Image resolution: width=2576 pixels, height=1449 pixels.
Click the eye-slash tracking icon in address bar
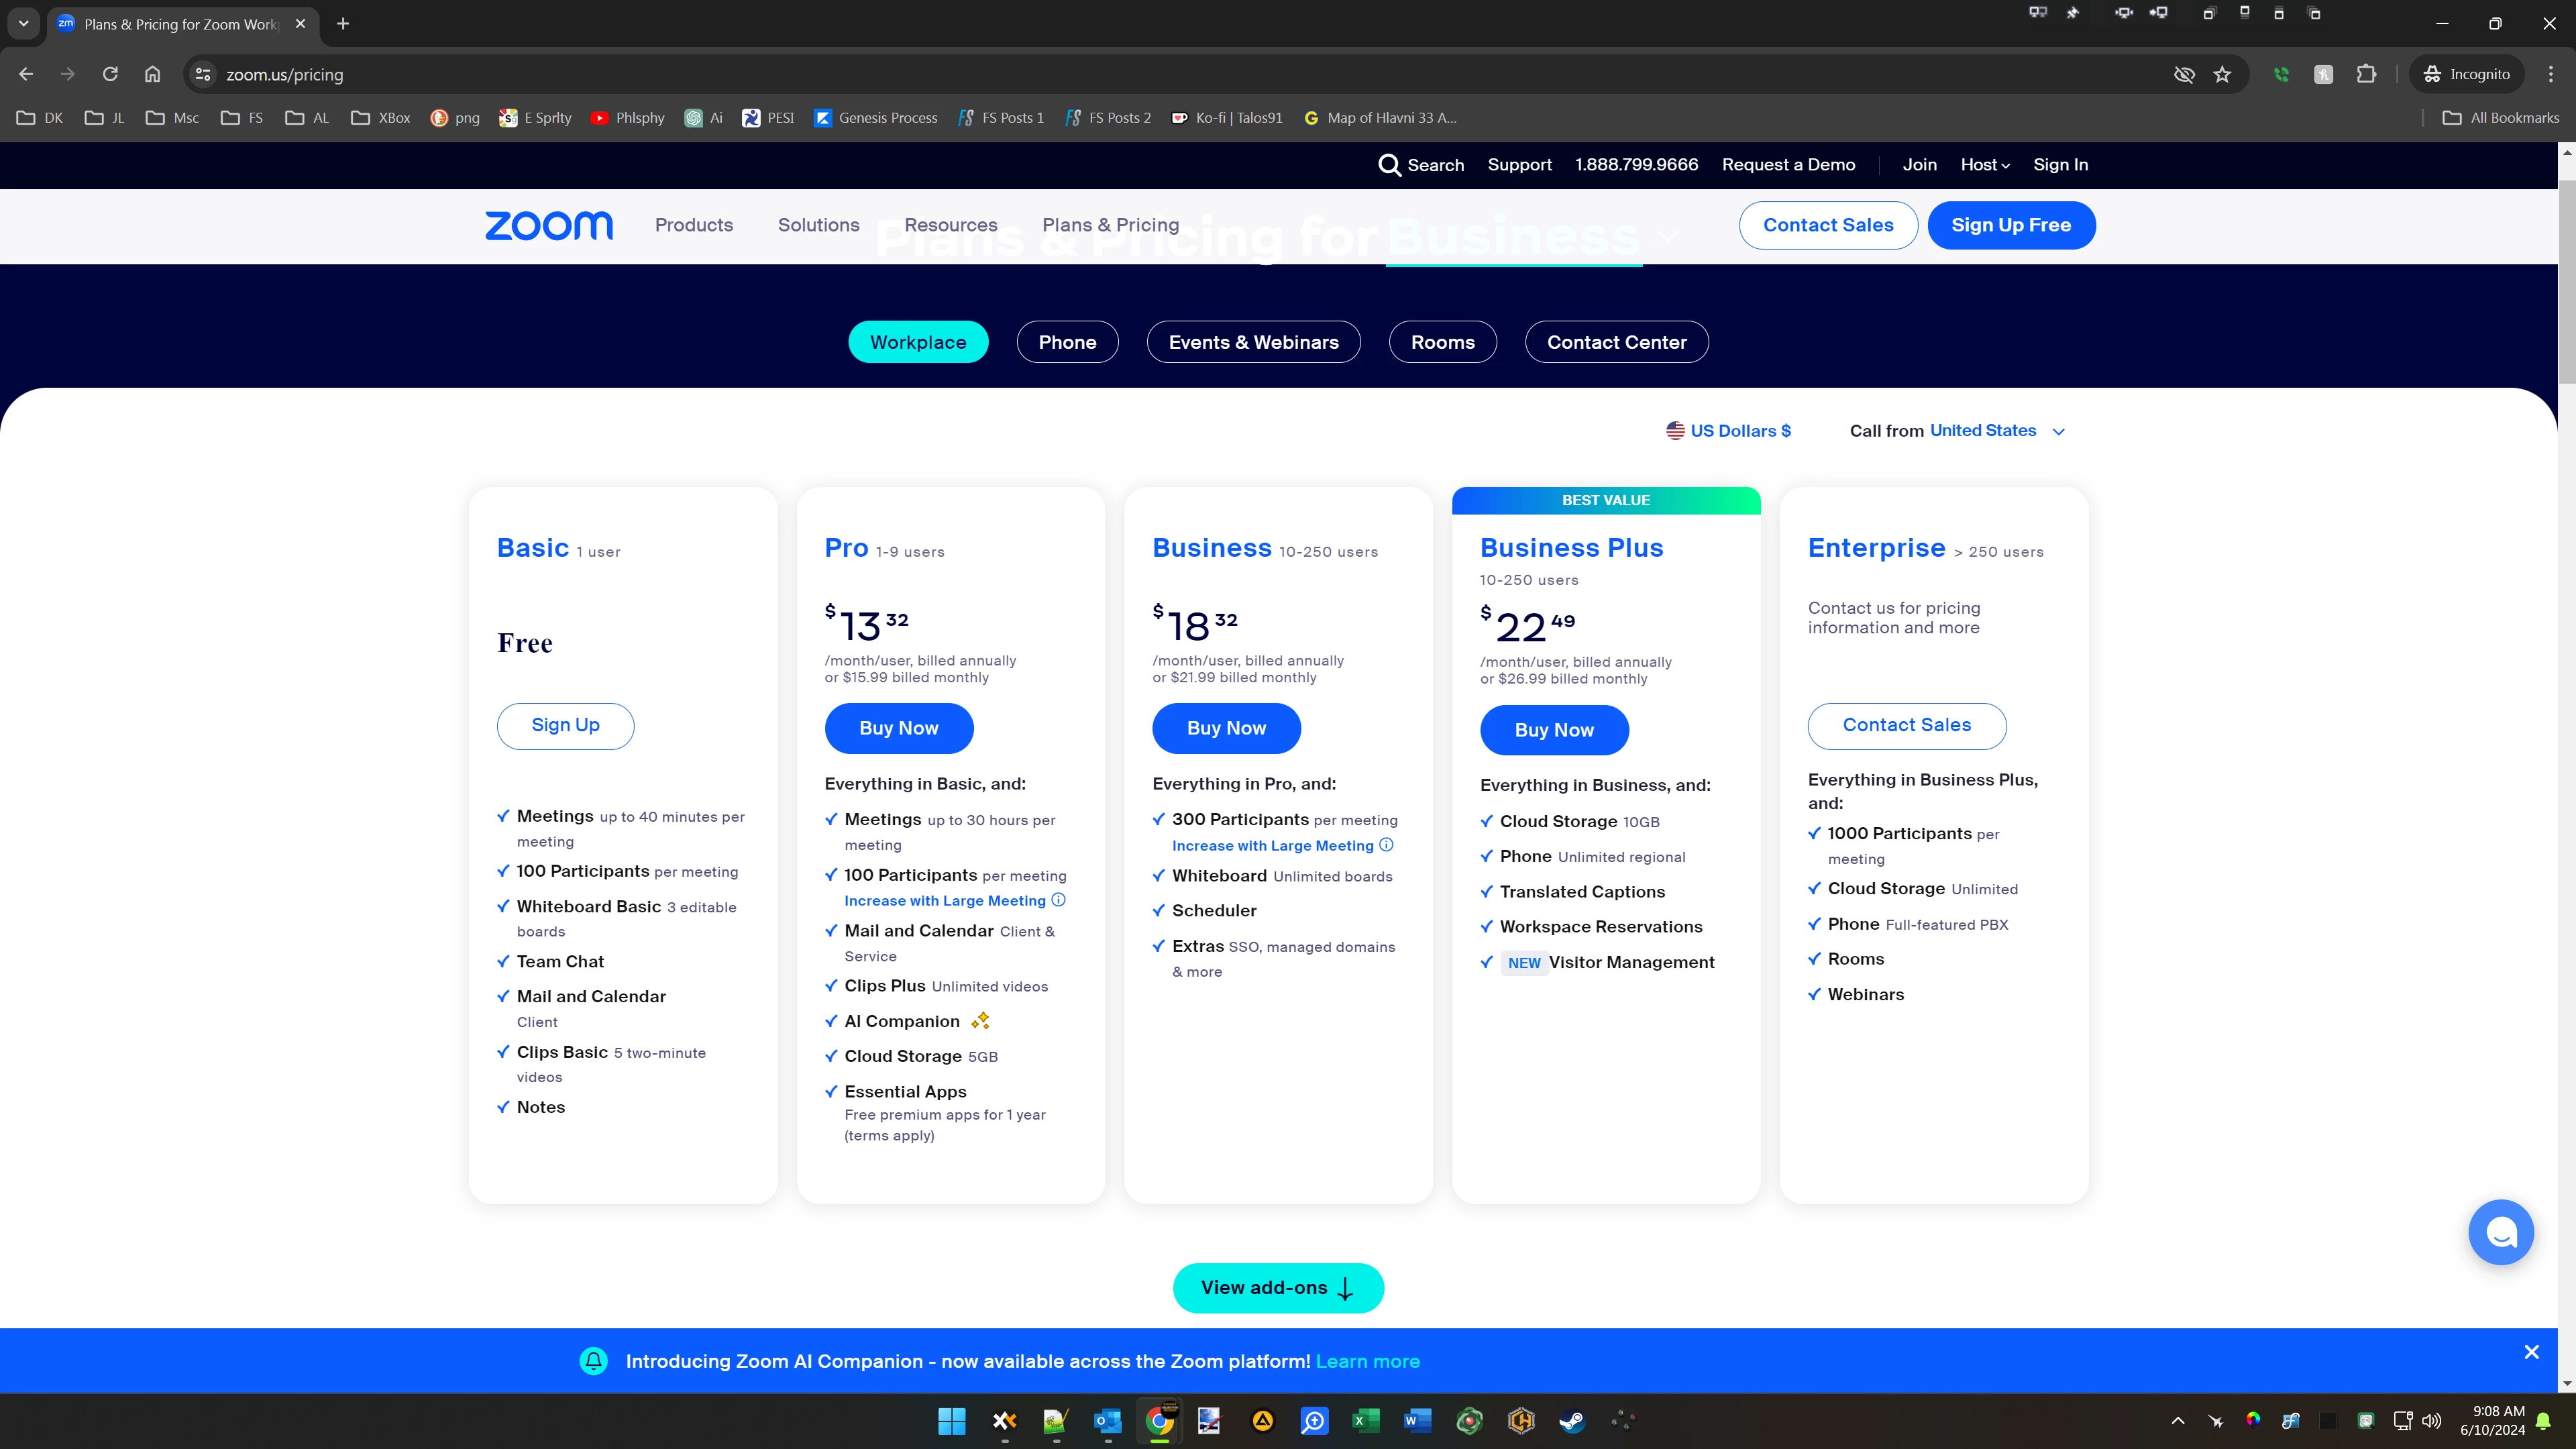[2184, 74]
